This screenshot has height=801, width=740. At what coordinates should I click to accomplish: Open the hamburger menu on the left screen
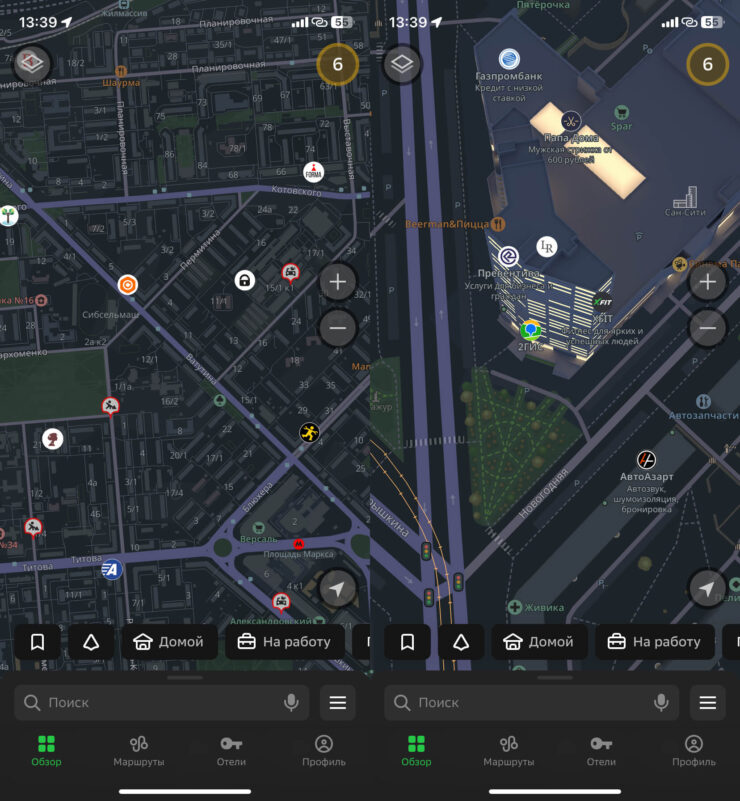click(337, 703)
